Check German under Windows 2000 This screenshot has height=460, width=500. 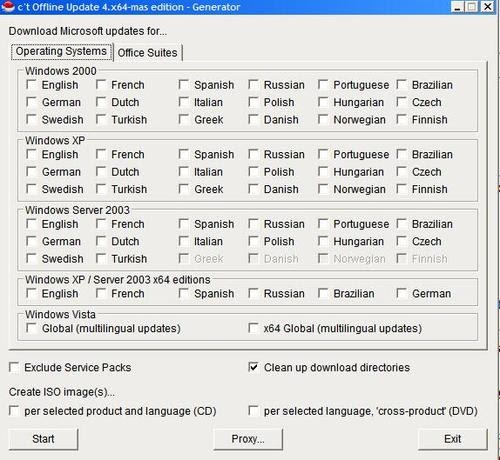pos(31,102)
